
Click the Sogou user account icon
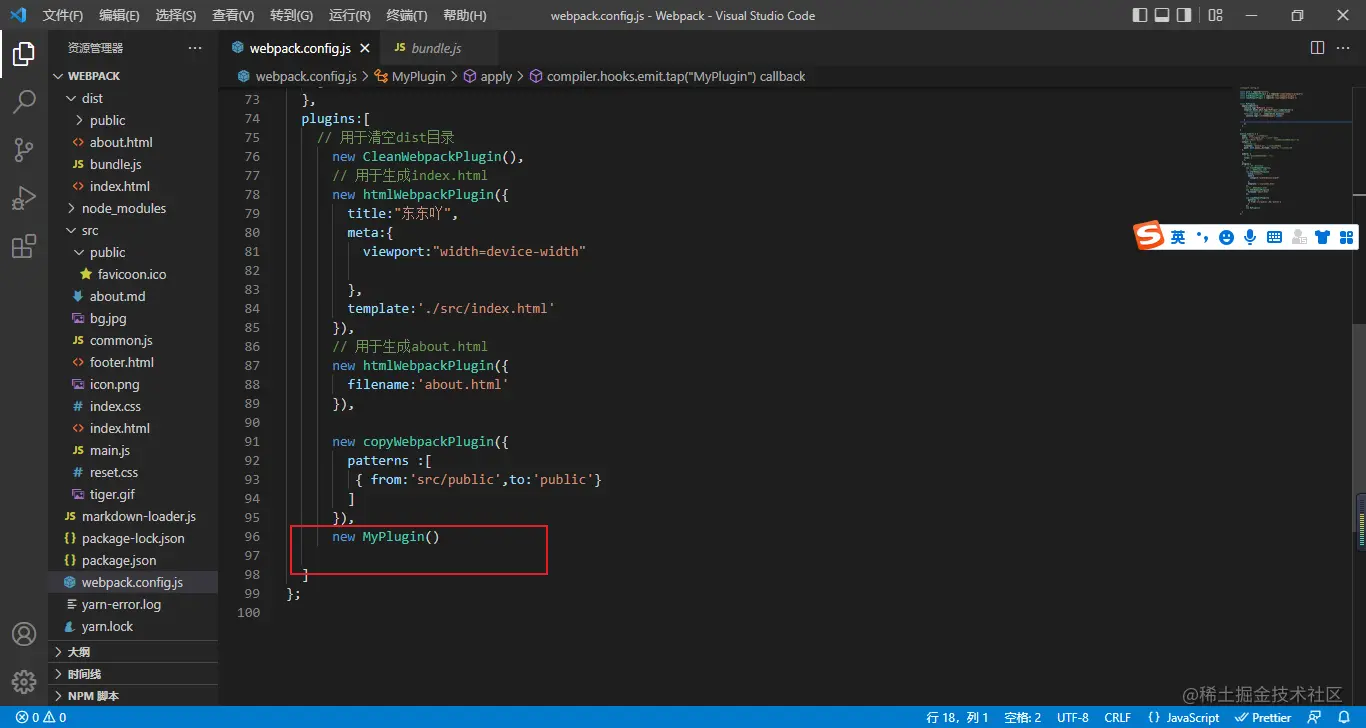1299,237
